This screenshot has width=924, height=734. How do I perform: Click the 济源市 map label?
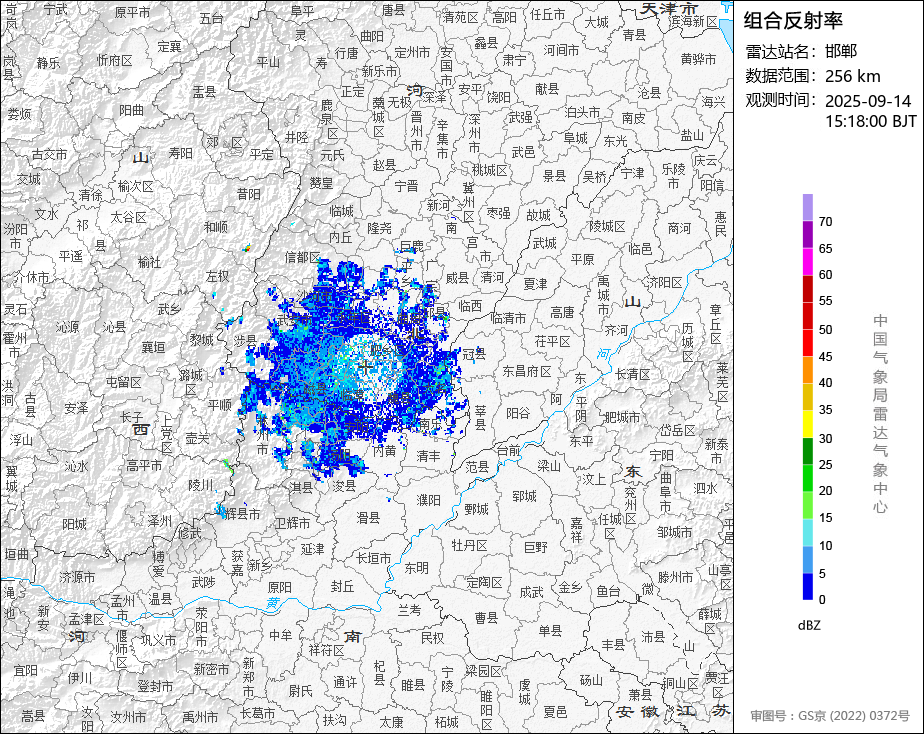pos(77,577)
